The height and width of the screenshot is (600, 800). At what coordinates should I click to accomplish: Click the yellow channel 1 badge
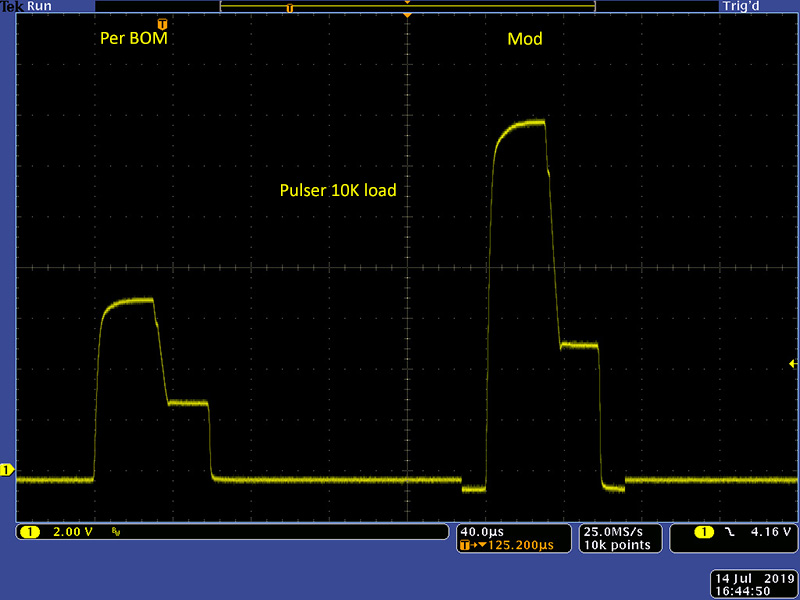point(30,532)
